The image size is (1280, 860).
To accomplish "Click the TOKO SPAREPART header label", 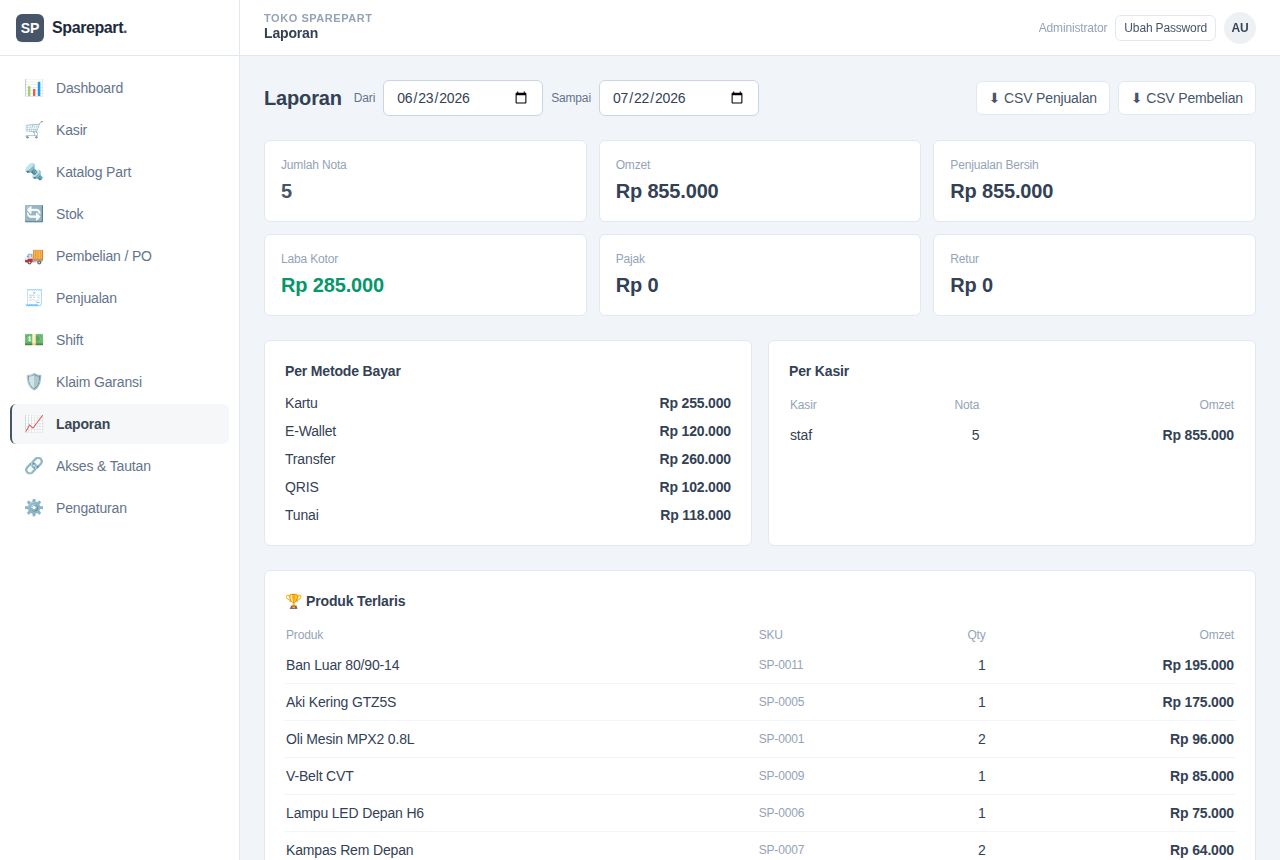I will [x=318, y=18].
